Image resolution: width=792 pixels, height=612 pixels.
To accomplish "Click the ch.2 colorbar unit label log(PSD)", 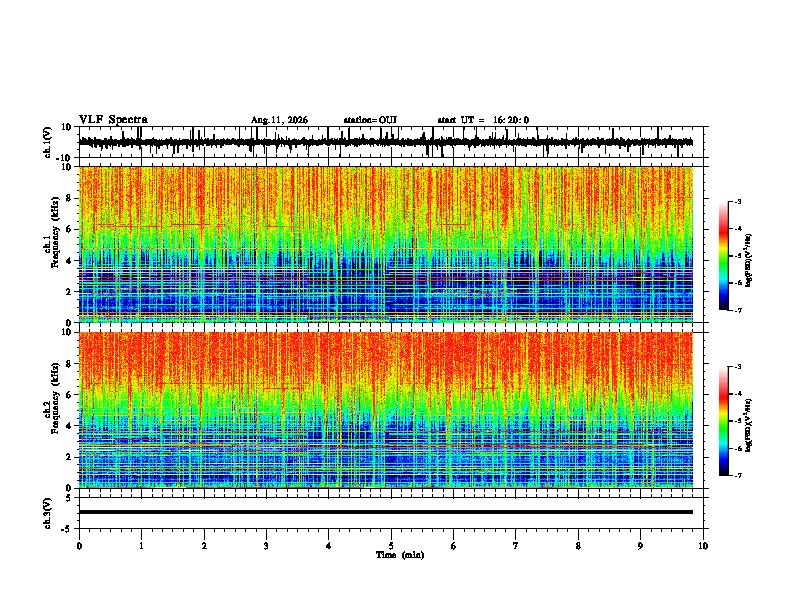I will 749,425.
